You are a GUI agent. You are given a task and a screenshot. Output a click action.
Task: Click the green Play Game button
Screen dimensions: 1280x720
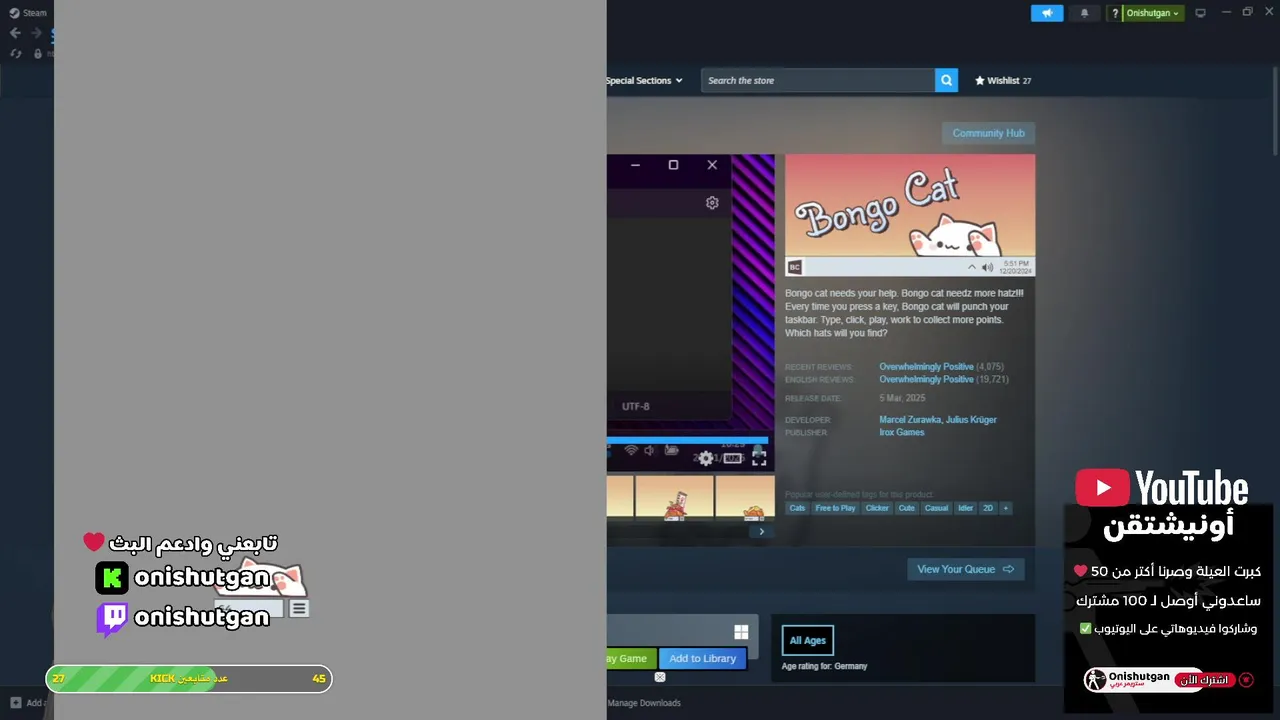(631, 658)
